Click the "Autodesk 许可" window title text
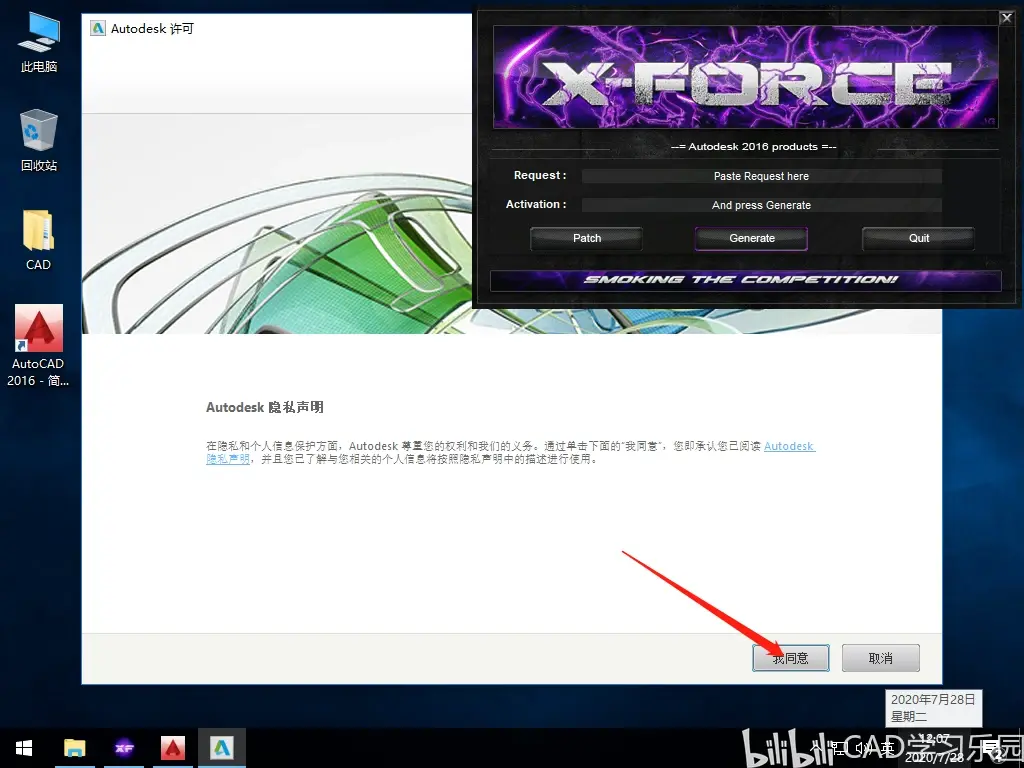Image resolution: width=1024 pixels, height=768 pixels. (152, 29)
